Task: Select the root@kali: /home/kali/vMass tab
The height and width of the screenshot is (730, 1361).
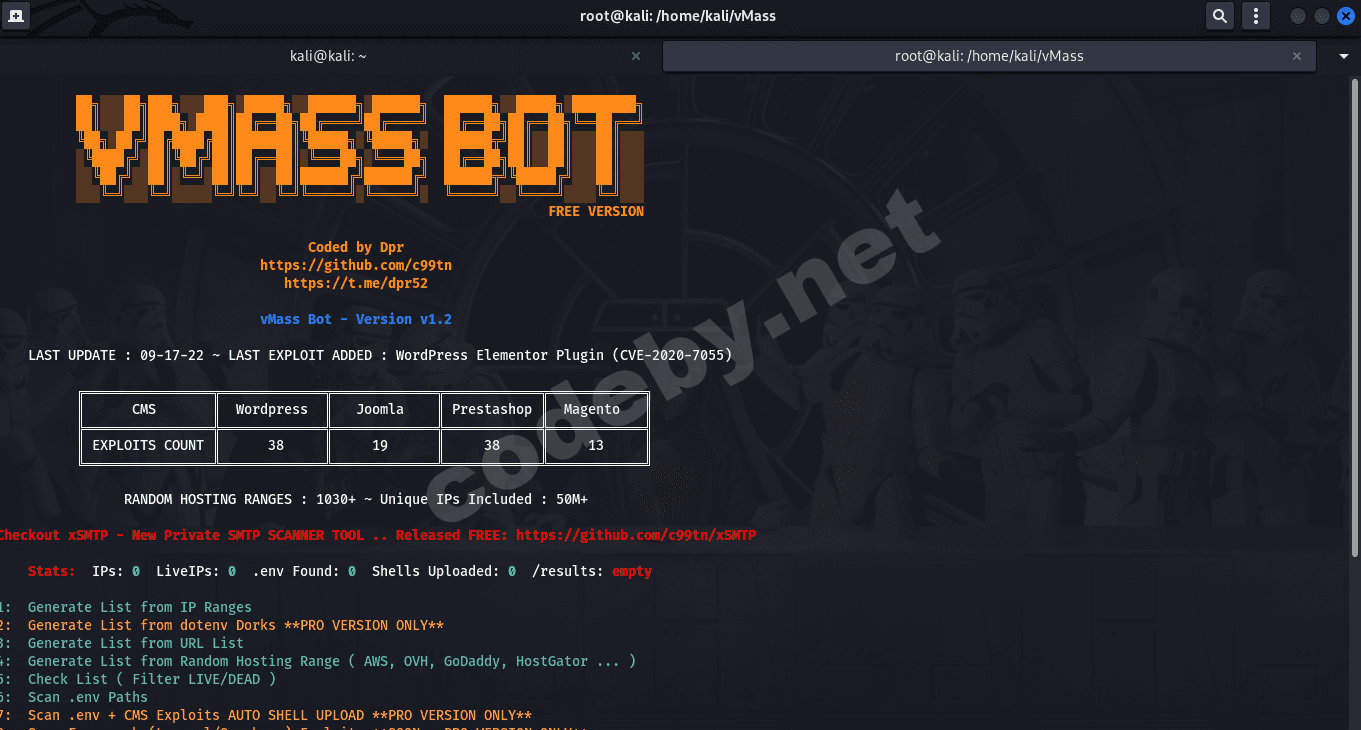Action: pos(989,57)
